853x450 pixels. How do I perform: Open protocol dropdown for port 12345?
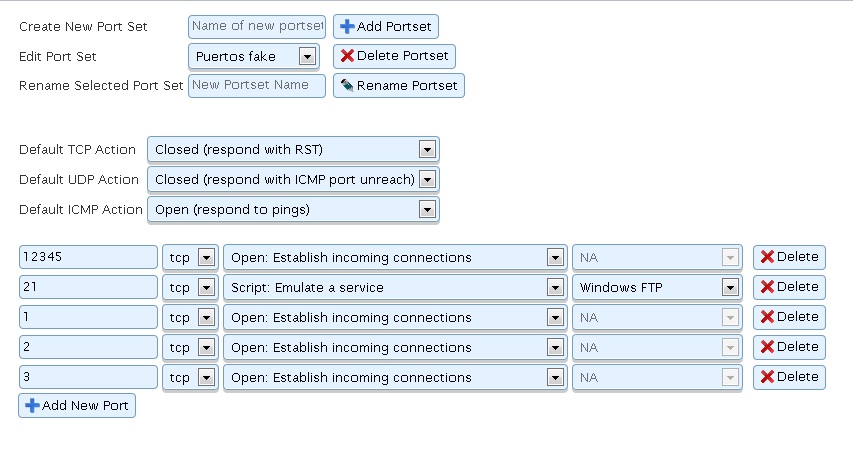point(190,258)
